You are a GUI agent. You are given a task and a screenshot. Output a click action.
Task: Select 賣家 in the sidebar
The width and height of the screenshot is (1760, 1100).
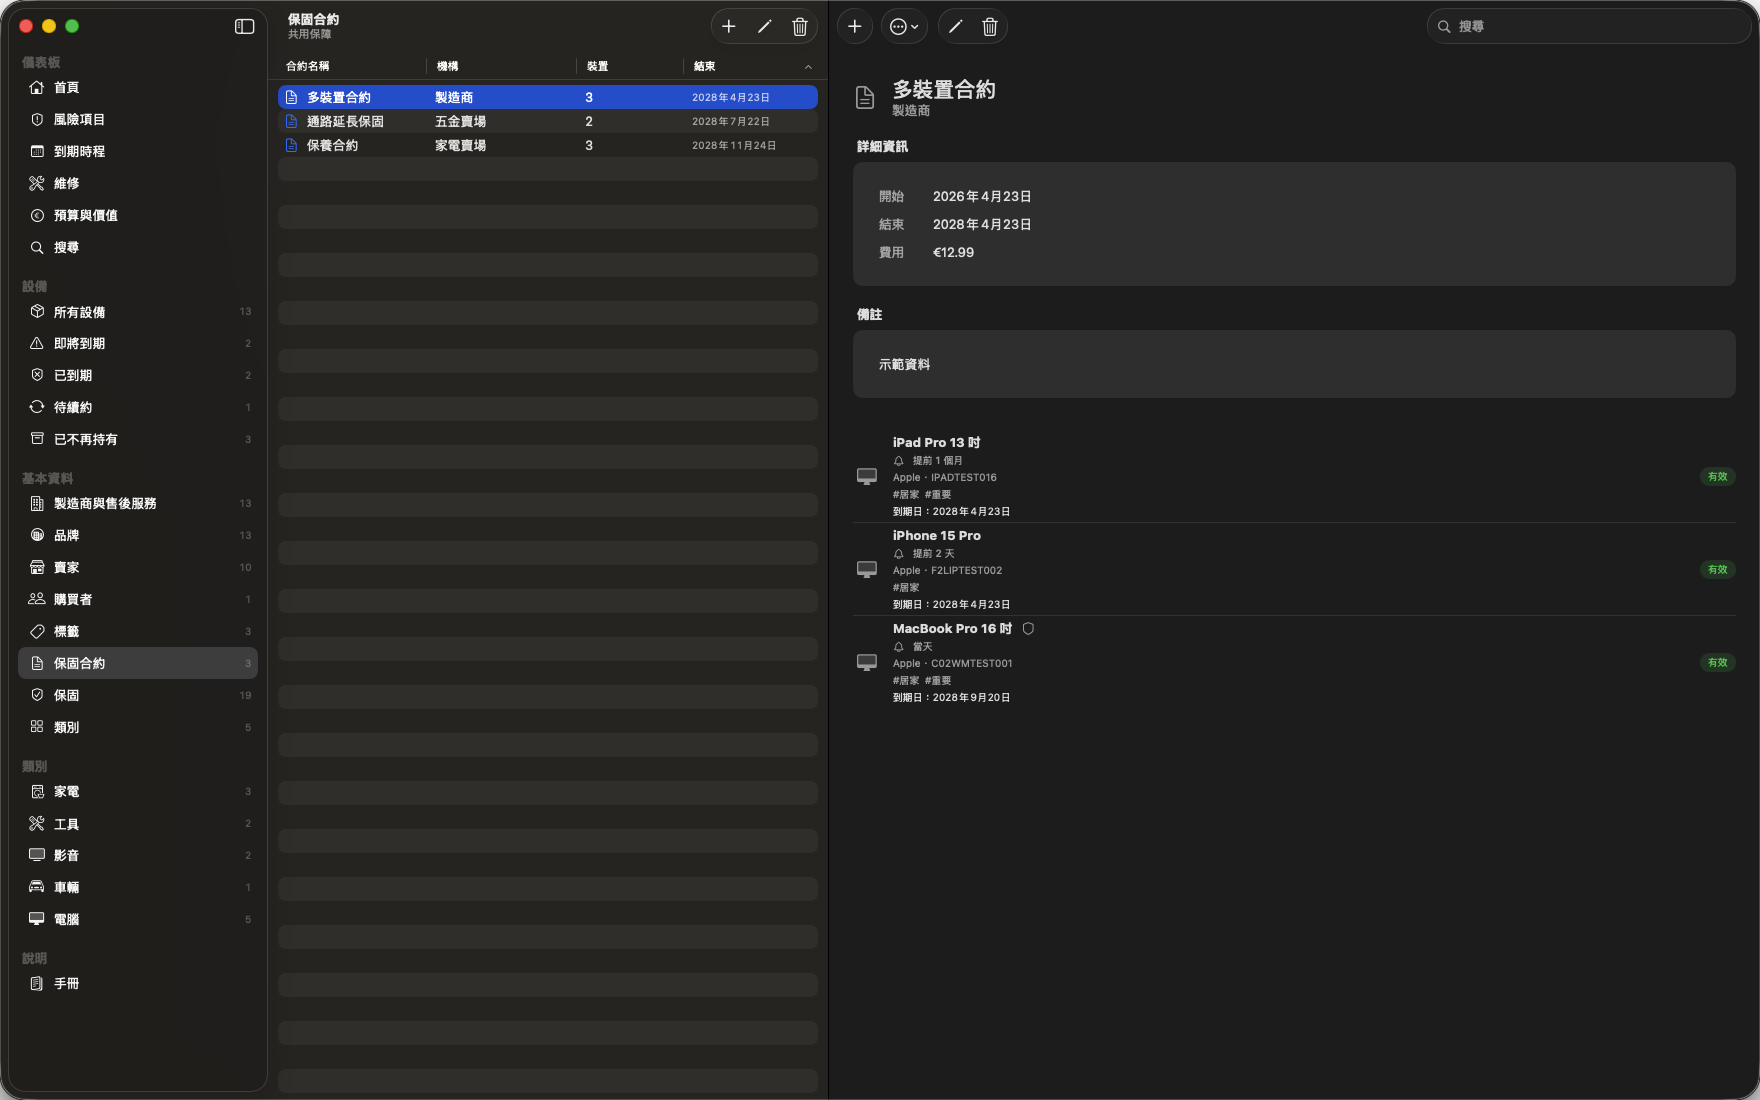click(138, 568)
